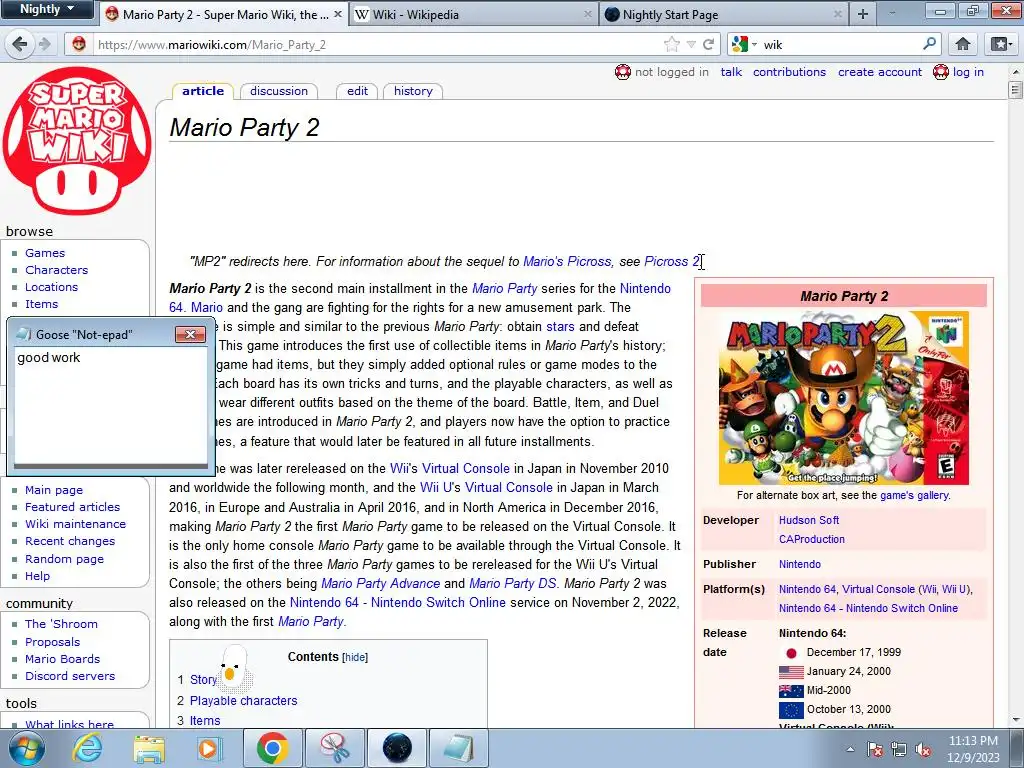Click the Australia flag icon by Mid-2000
Viewport: 1024px width, 768px height.
pyautogui.click(x=791, y=690)
